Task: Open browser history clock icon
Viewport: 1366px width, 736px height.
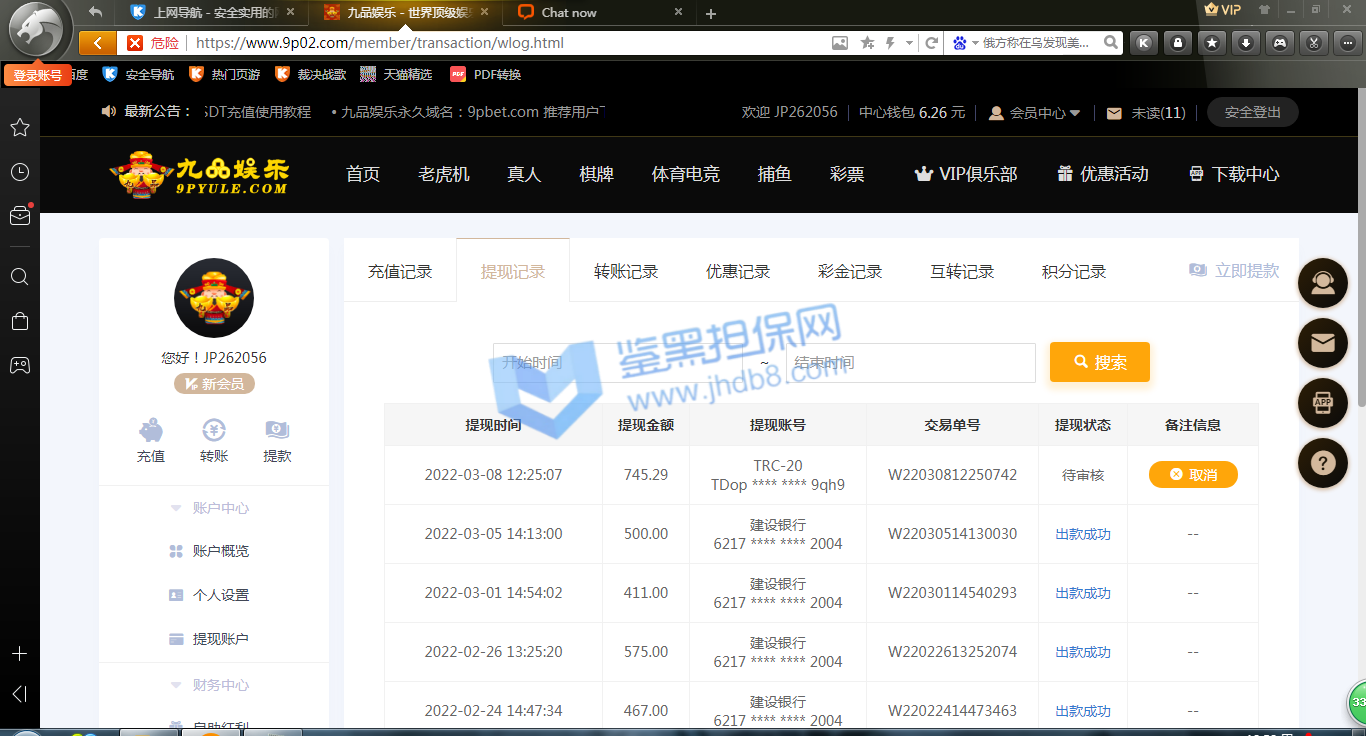Action: click(x=19, y=172)
